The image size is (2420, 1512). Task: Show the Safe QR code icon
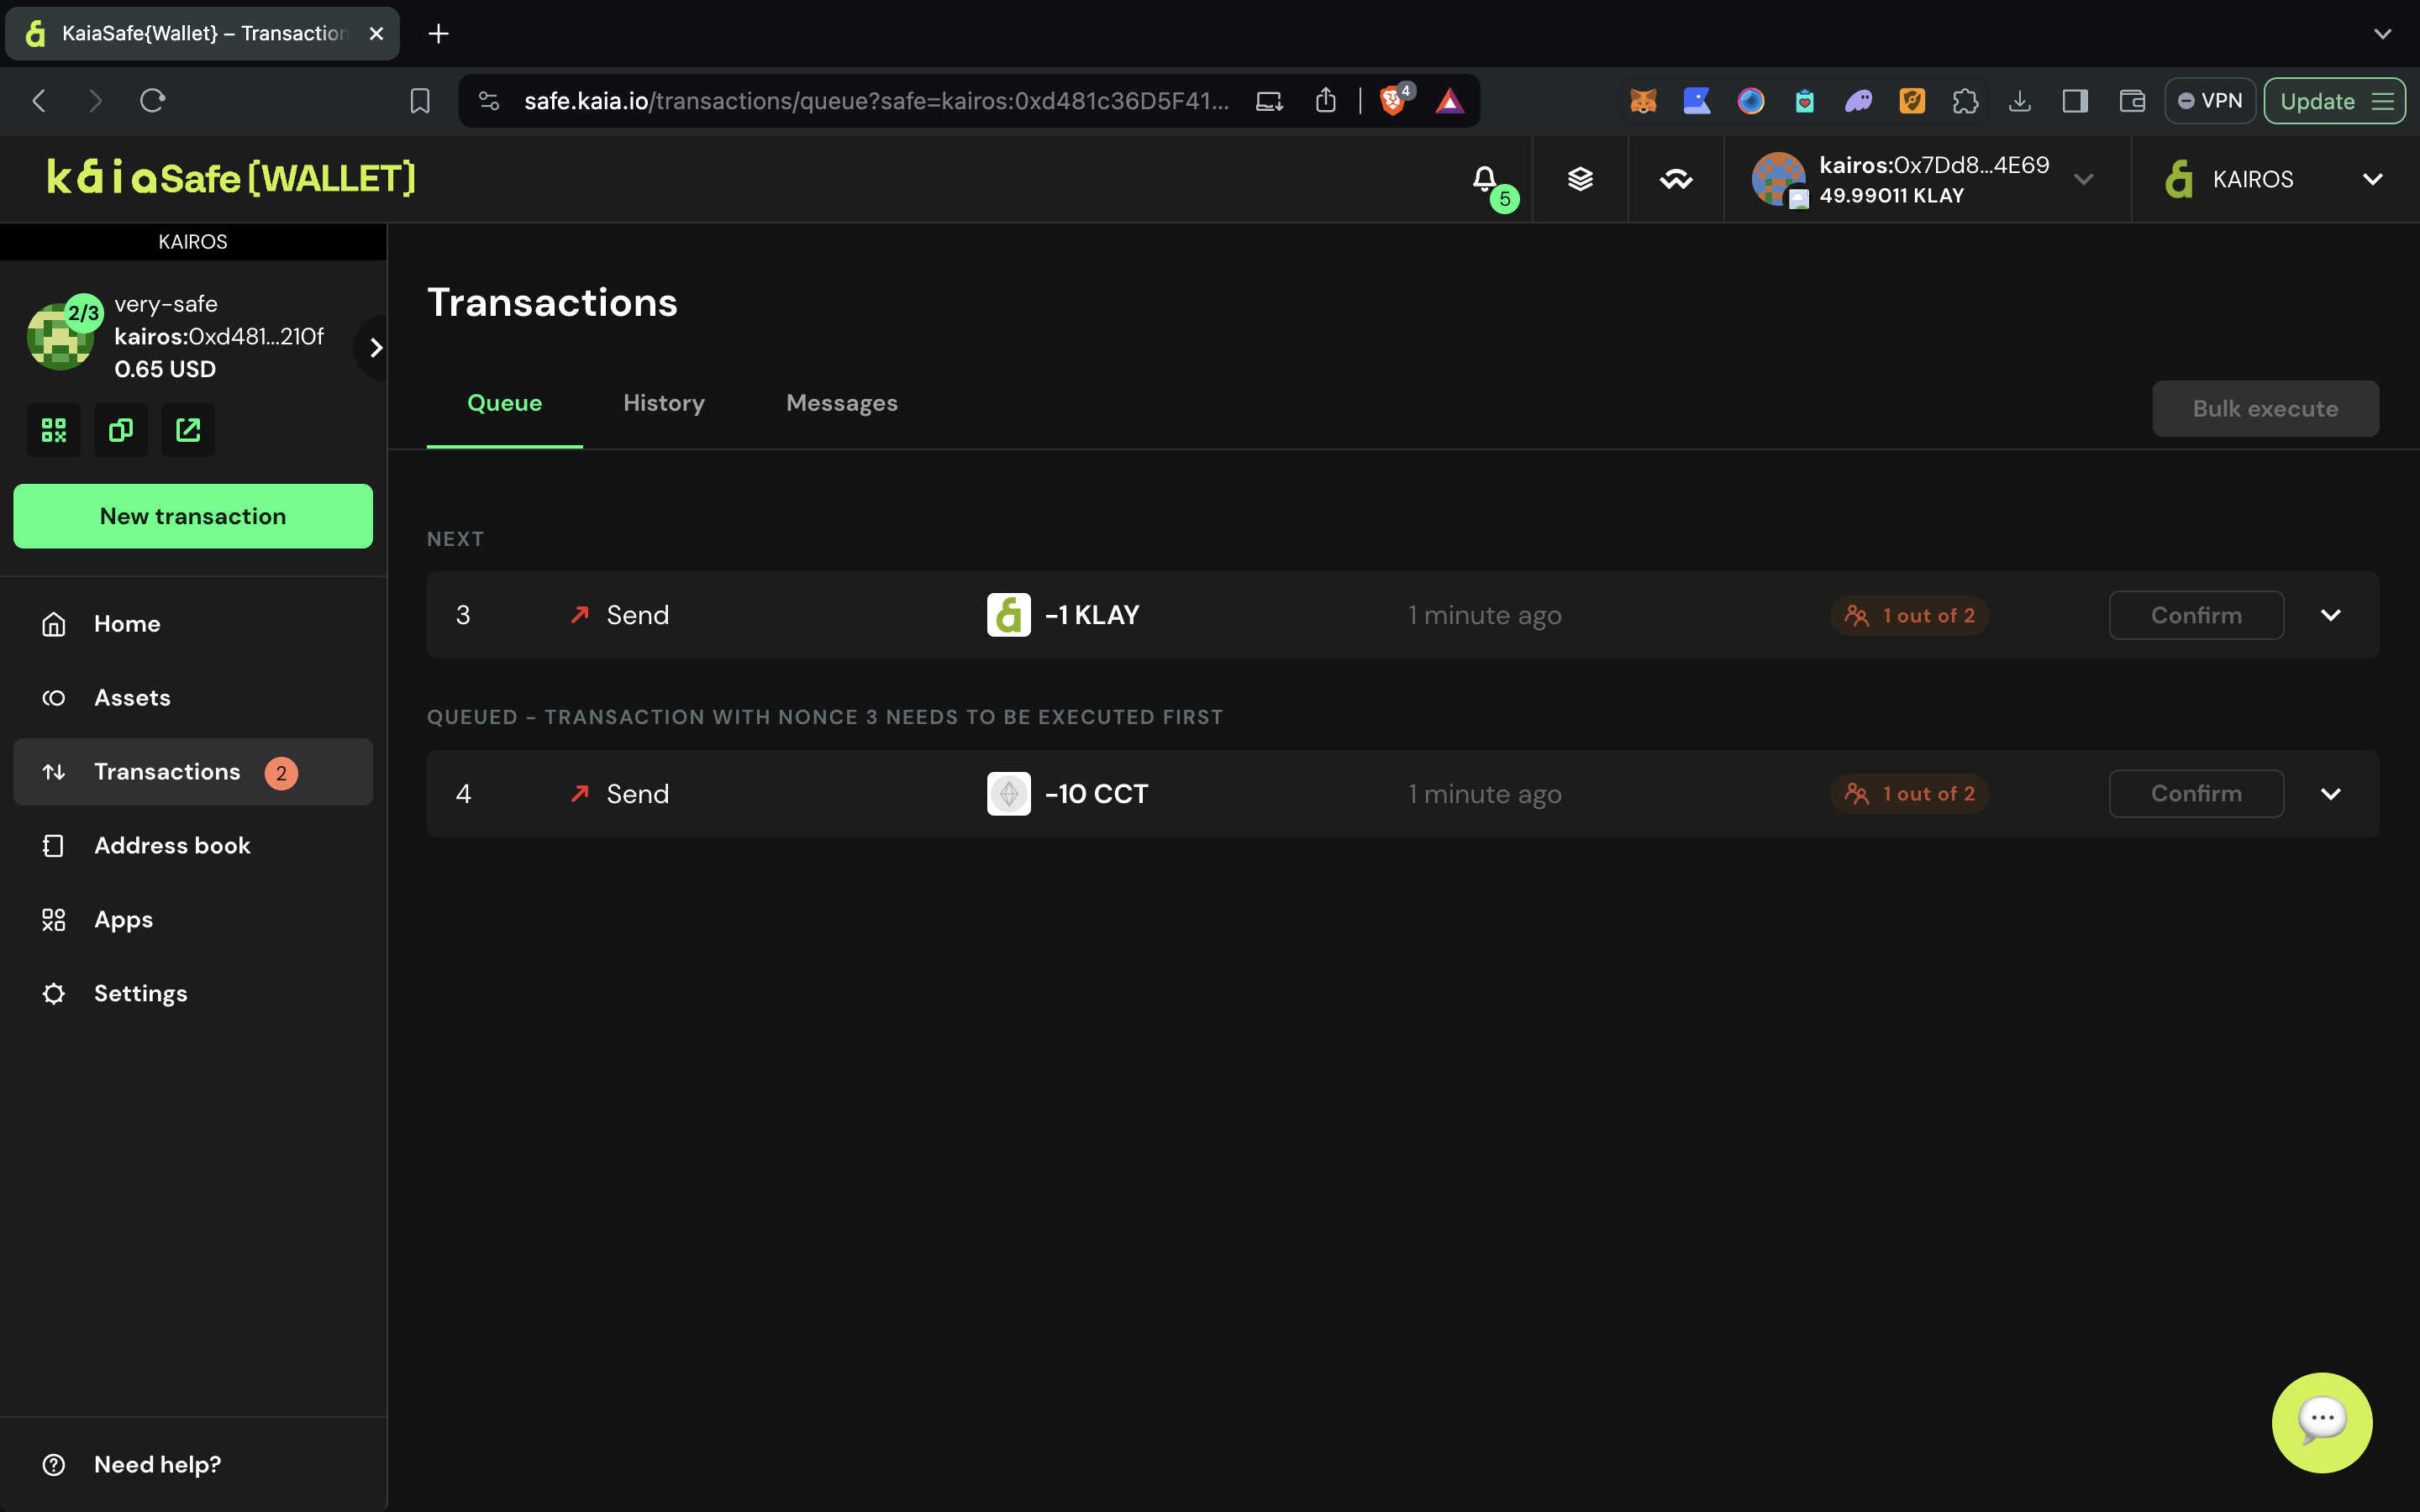[x=54, y=430]
